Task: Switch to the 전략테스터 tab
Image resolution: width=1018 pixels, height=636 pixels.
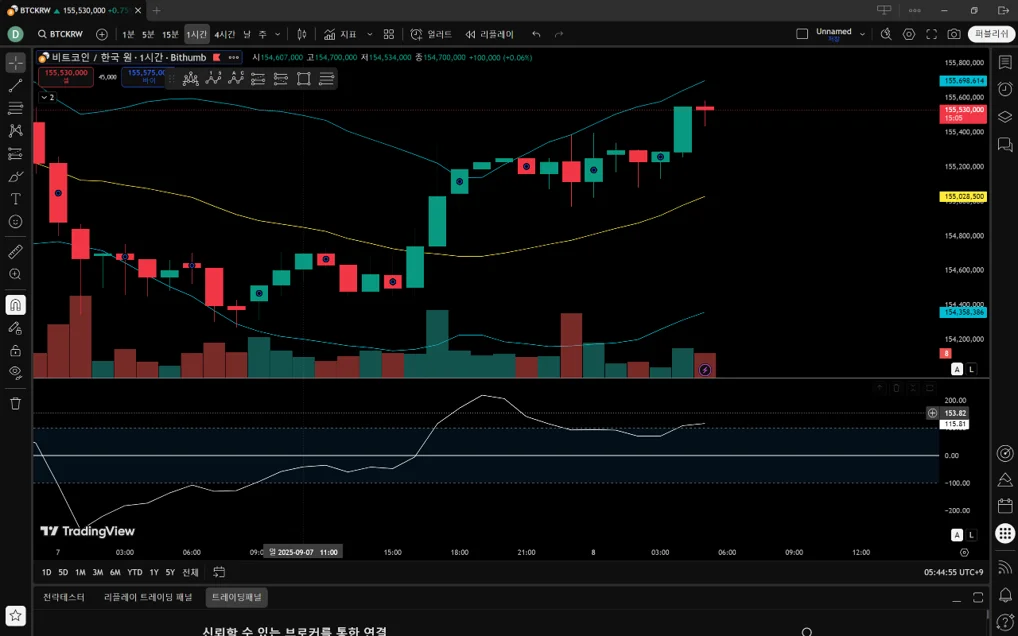Action: (64, 597)
